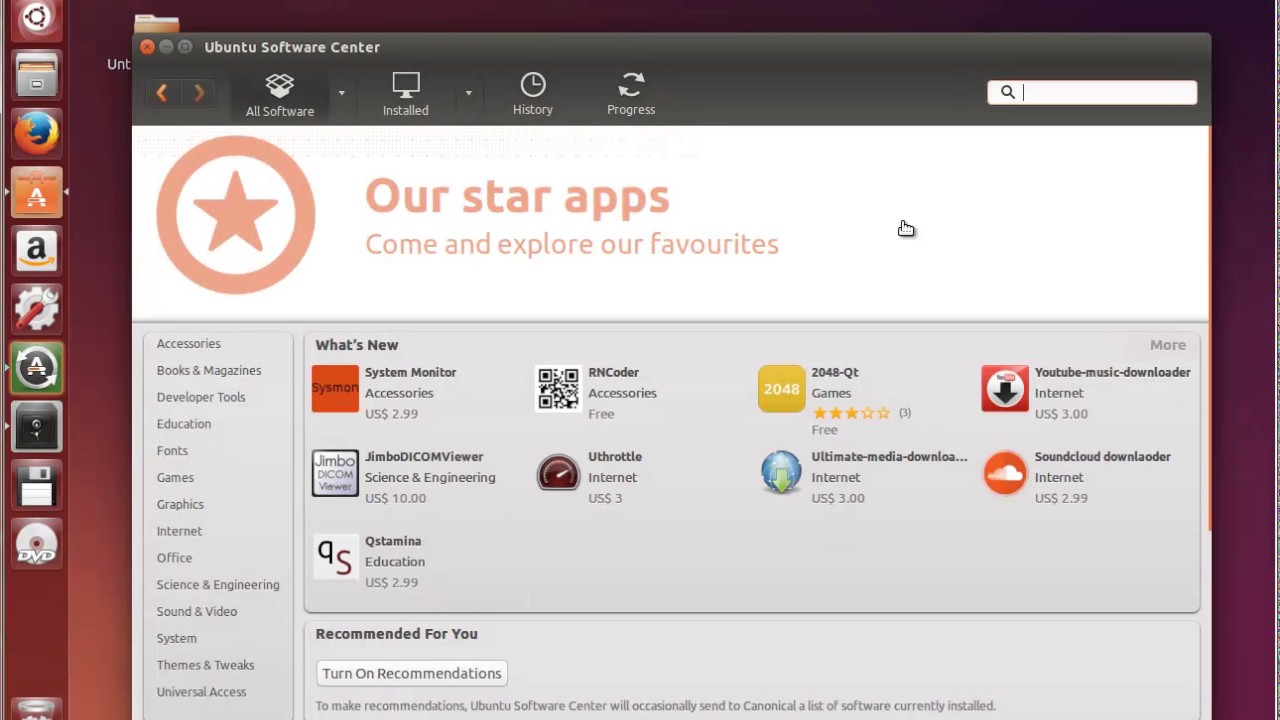The width and height of the screenshot is (1280, 720).
Task: Click the Recommended For You heading
Action: point(396,634)
